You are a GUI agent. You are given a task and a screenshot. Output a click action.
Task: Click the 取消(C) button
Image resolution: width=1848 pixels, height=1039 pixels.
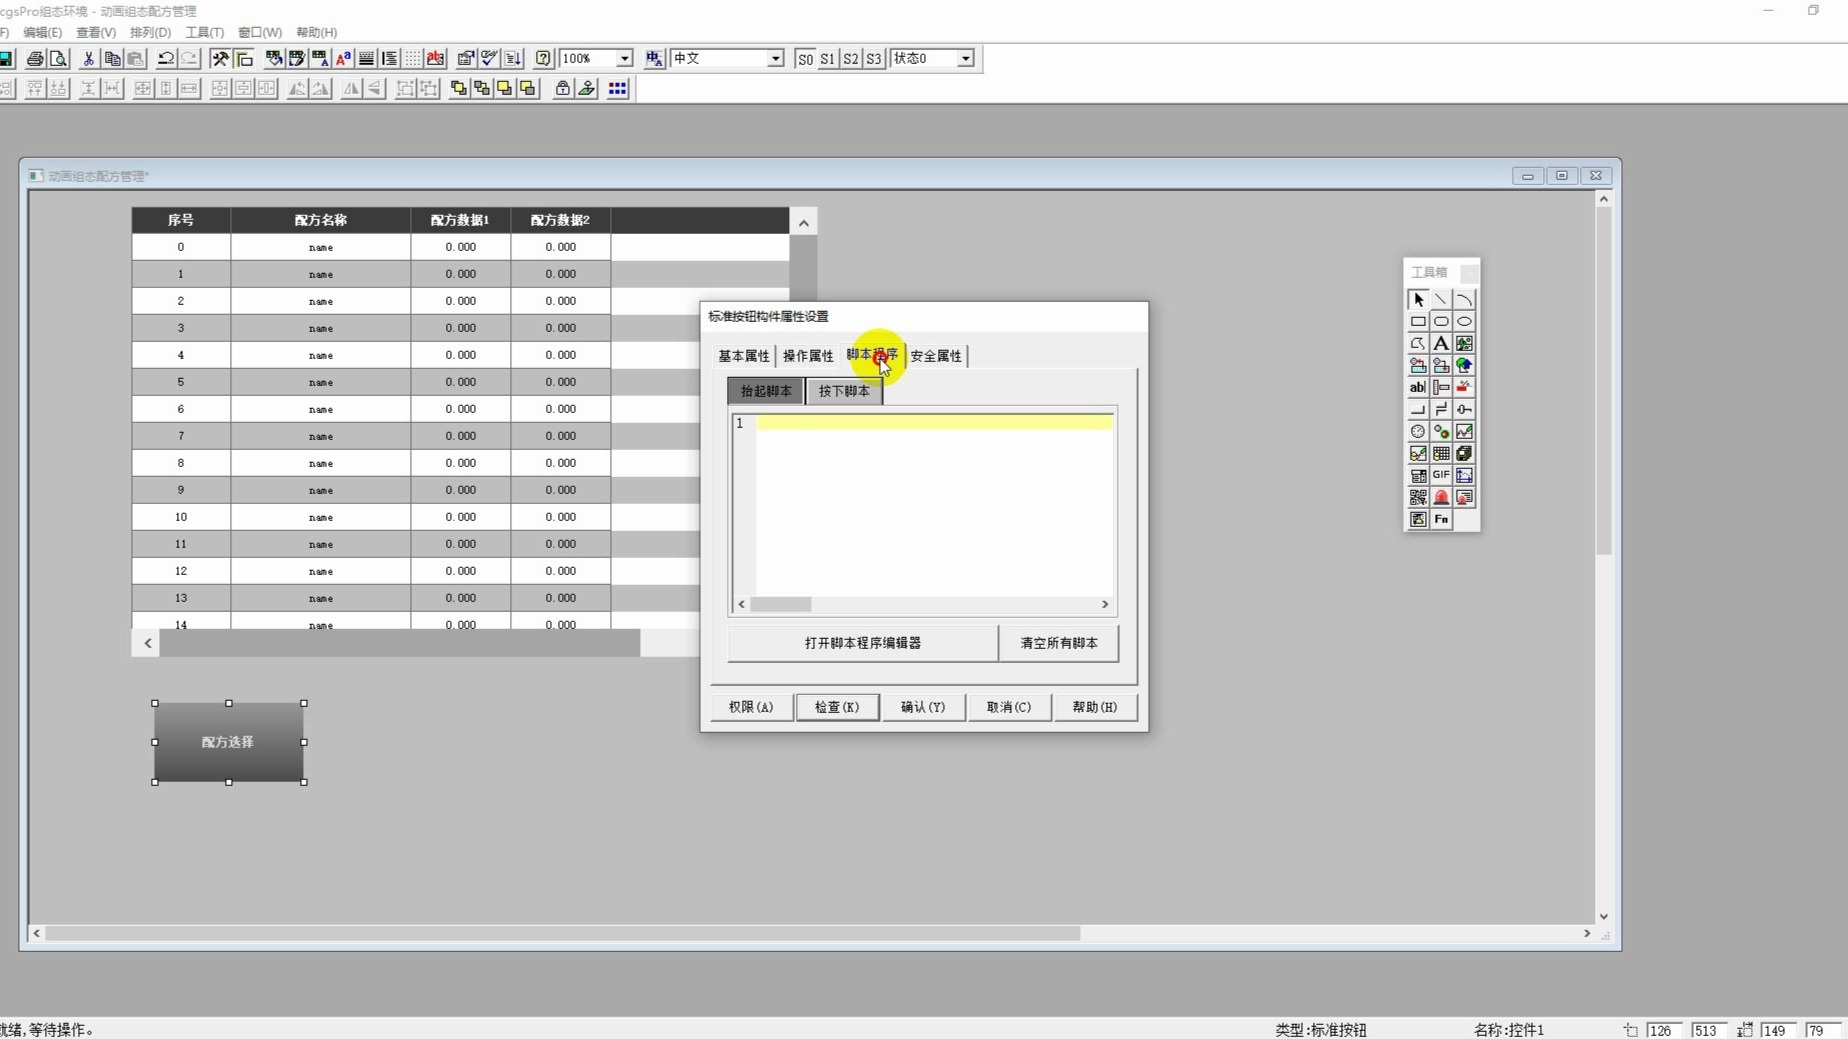pyautogui.click(x=1009, y=707)
